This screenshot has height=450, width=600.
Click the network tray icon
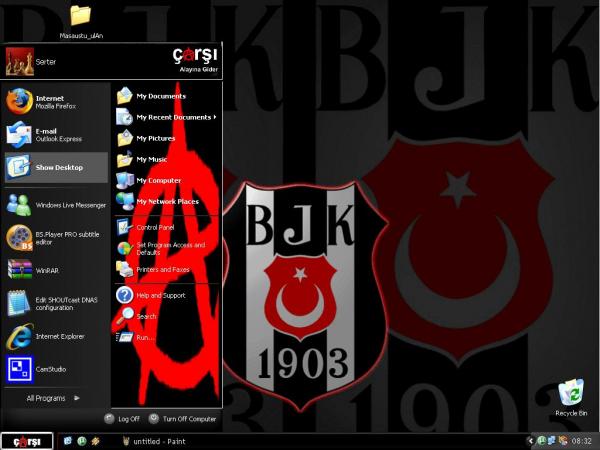[552, 441]
